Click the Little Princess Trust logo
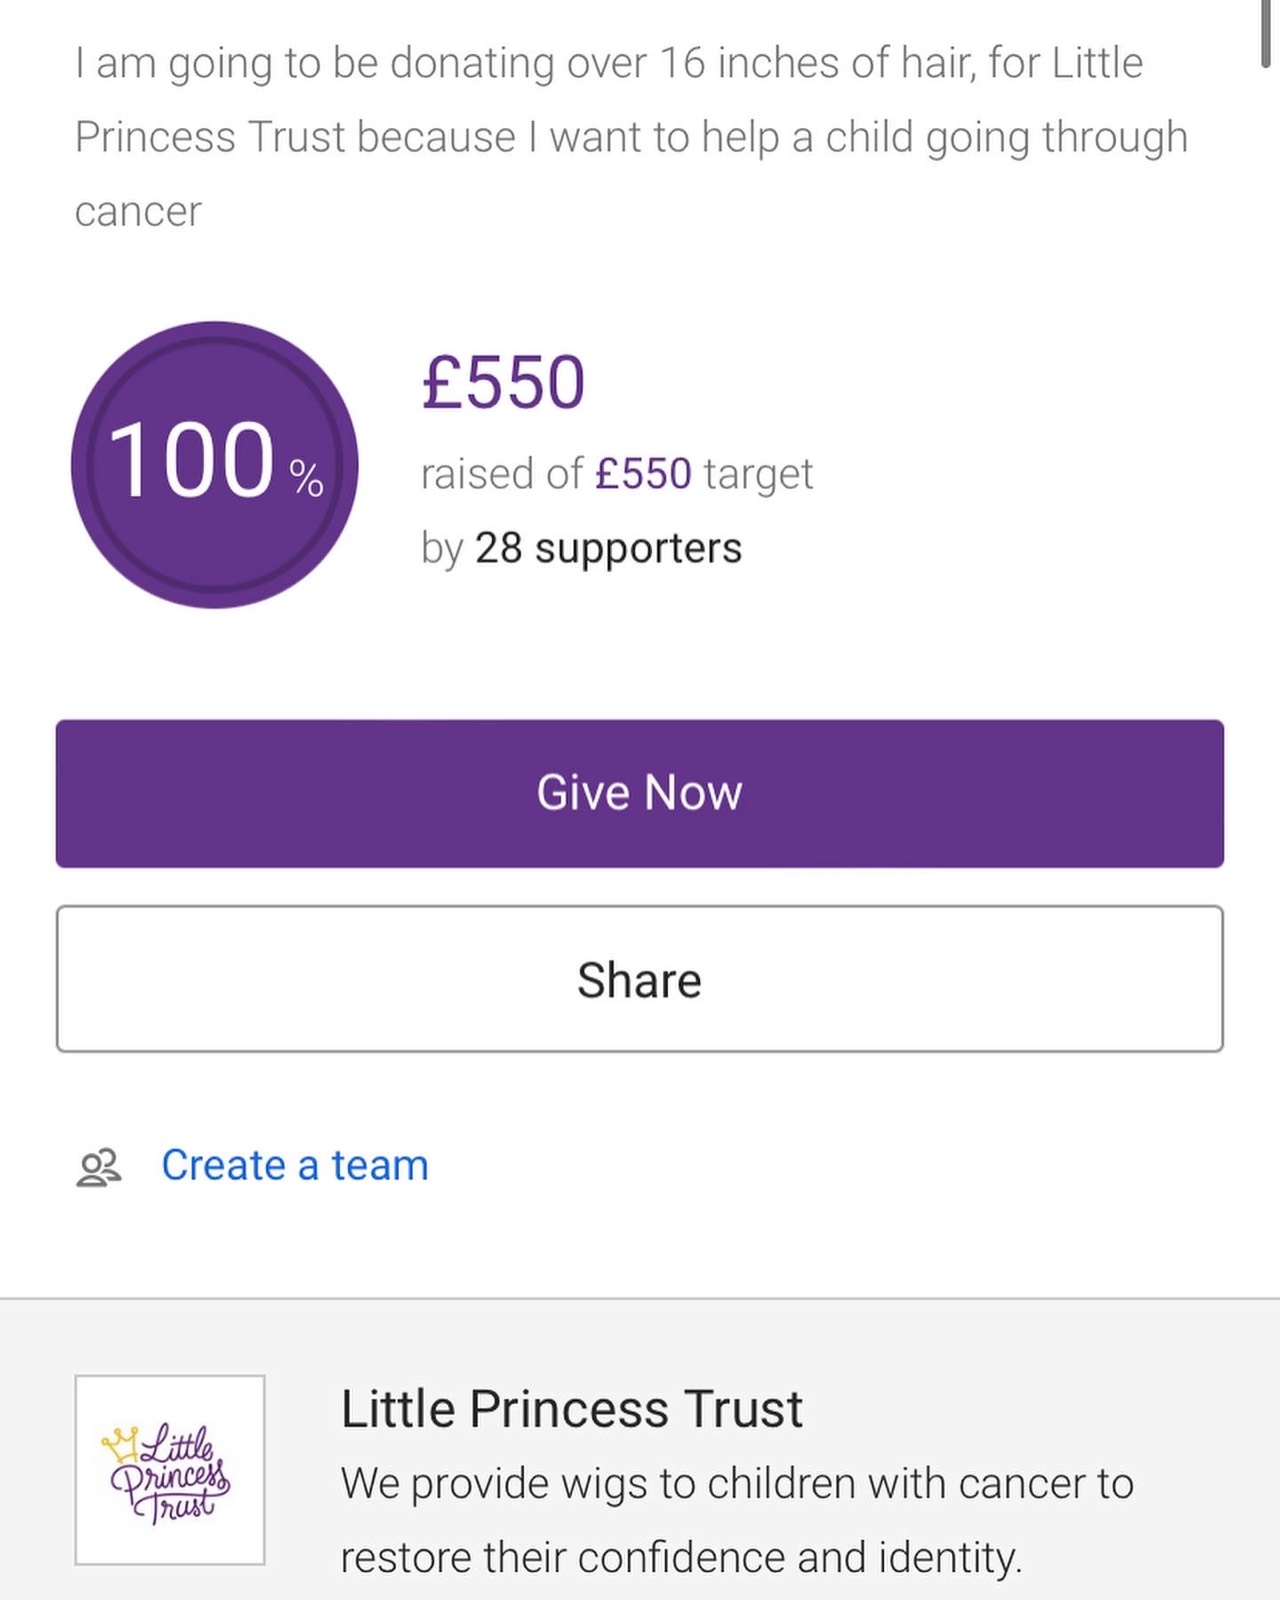The image size is (1280, 1600). (x=169, y=1470)
